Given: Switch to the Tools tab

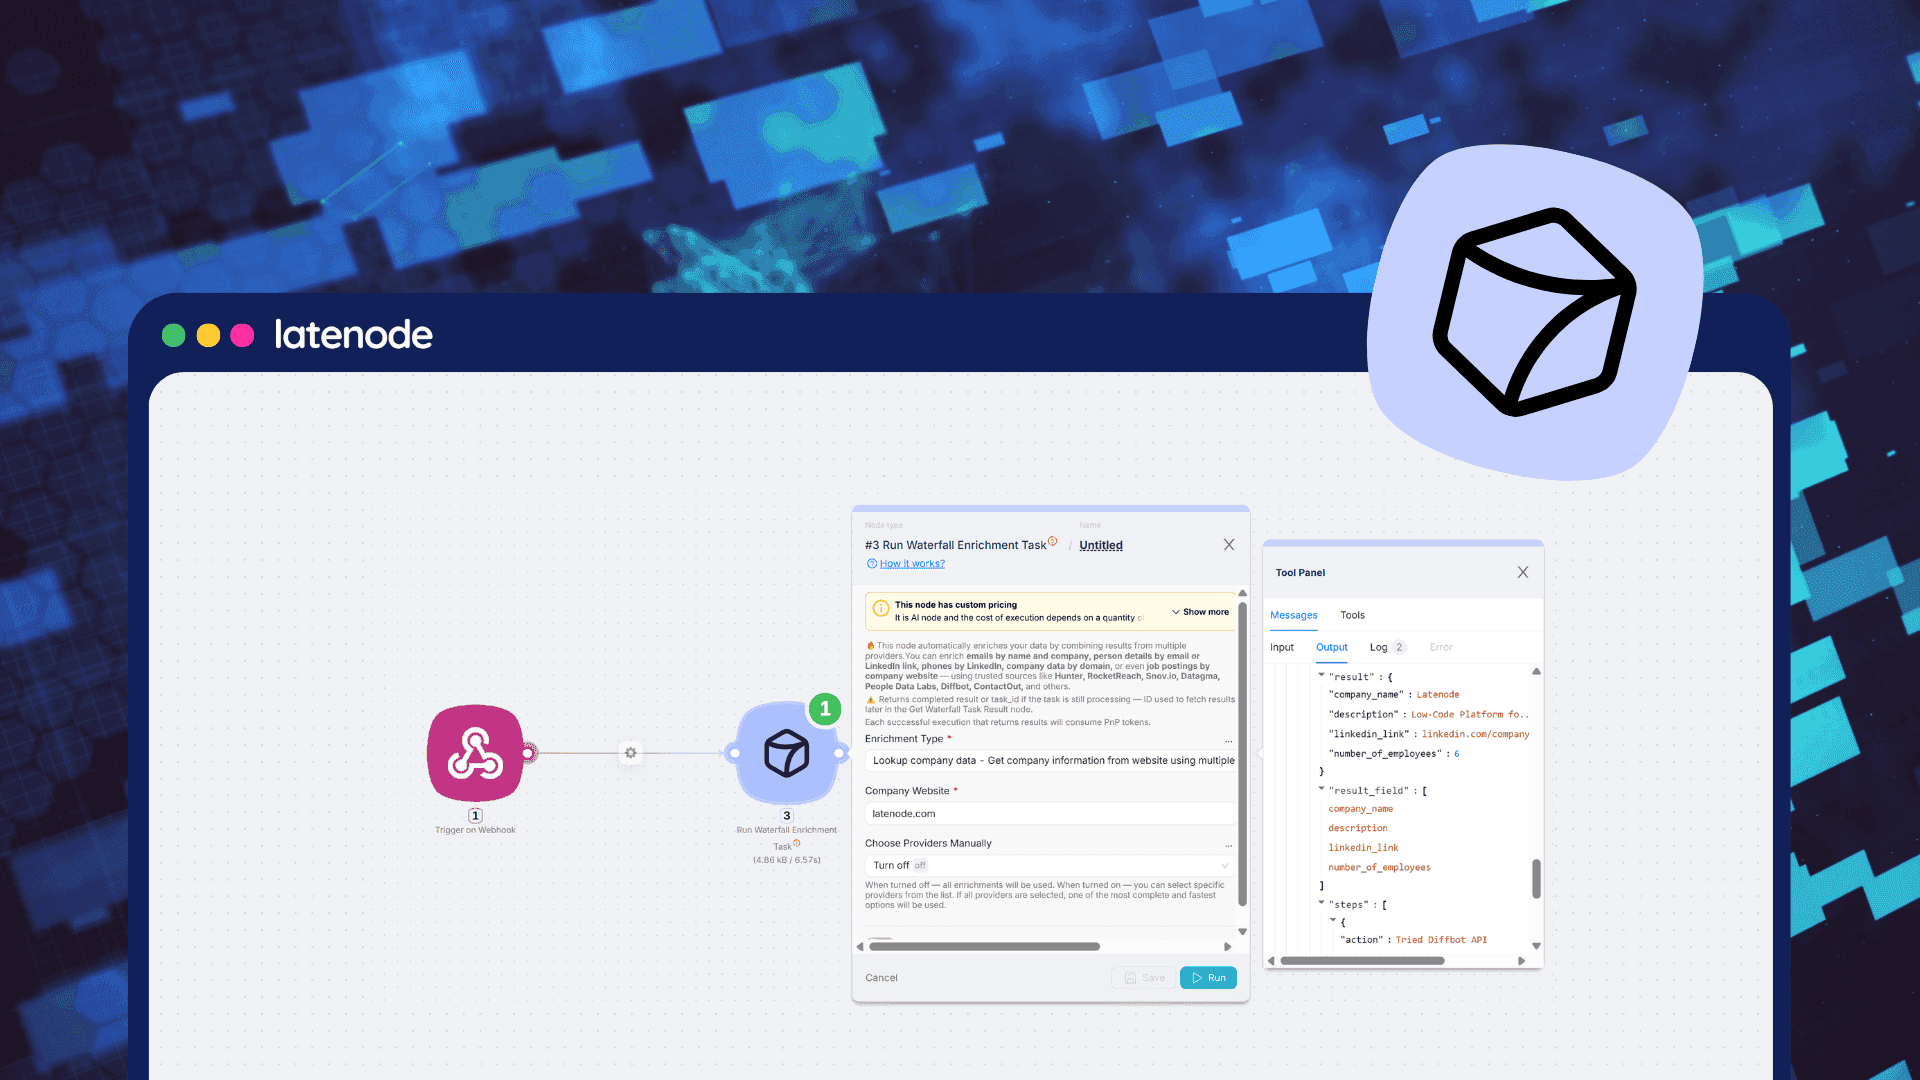Looking at the screenshot, I should click(1352, 615).
